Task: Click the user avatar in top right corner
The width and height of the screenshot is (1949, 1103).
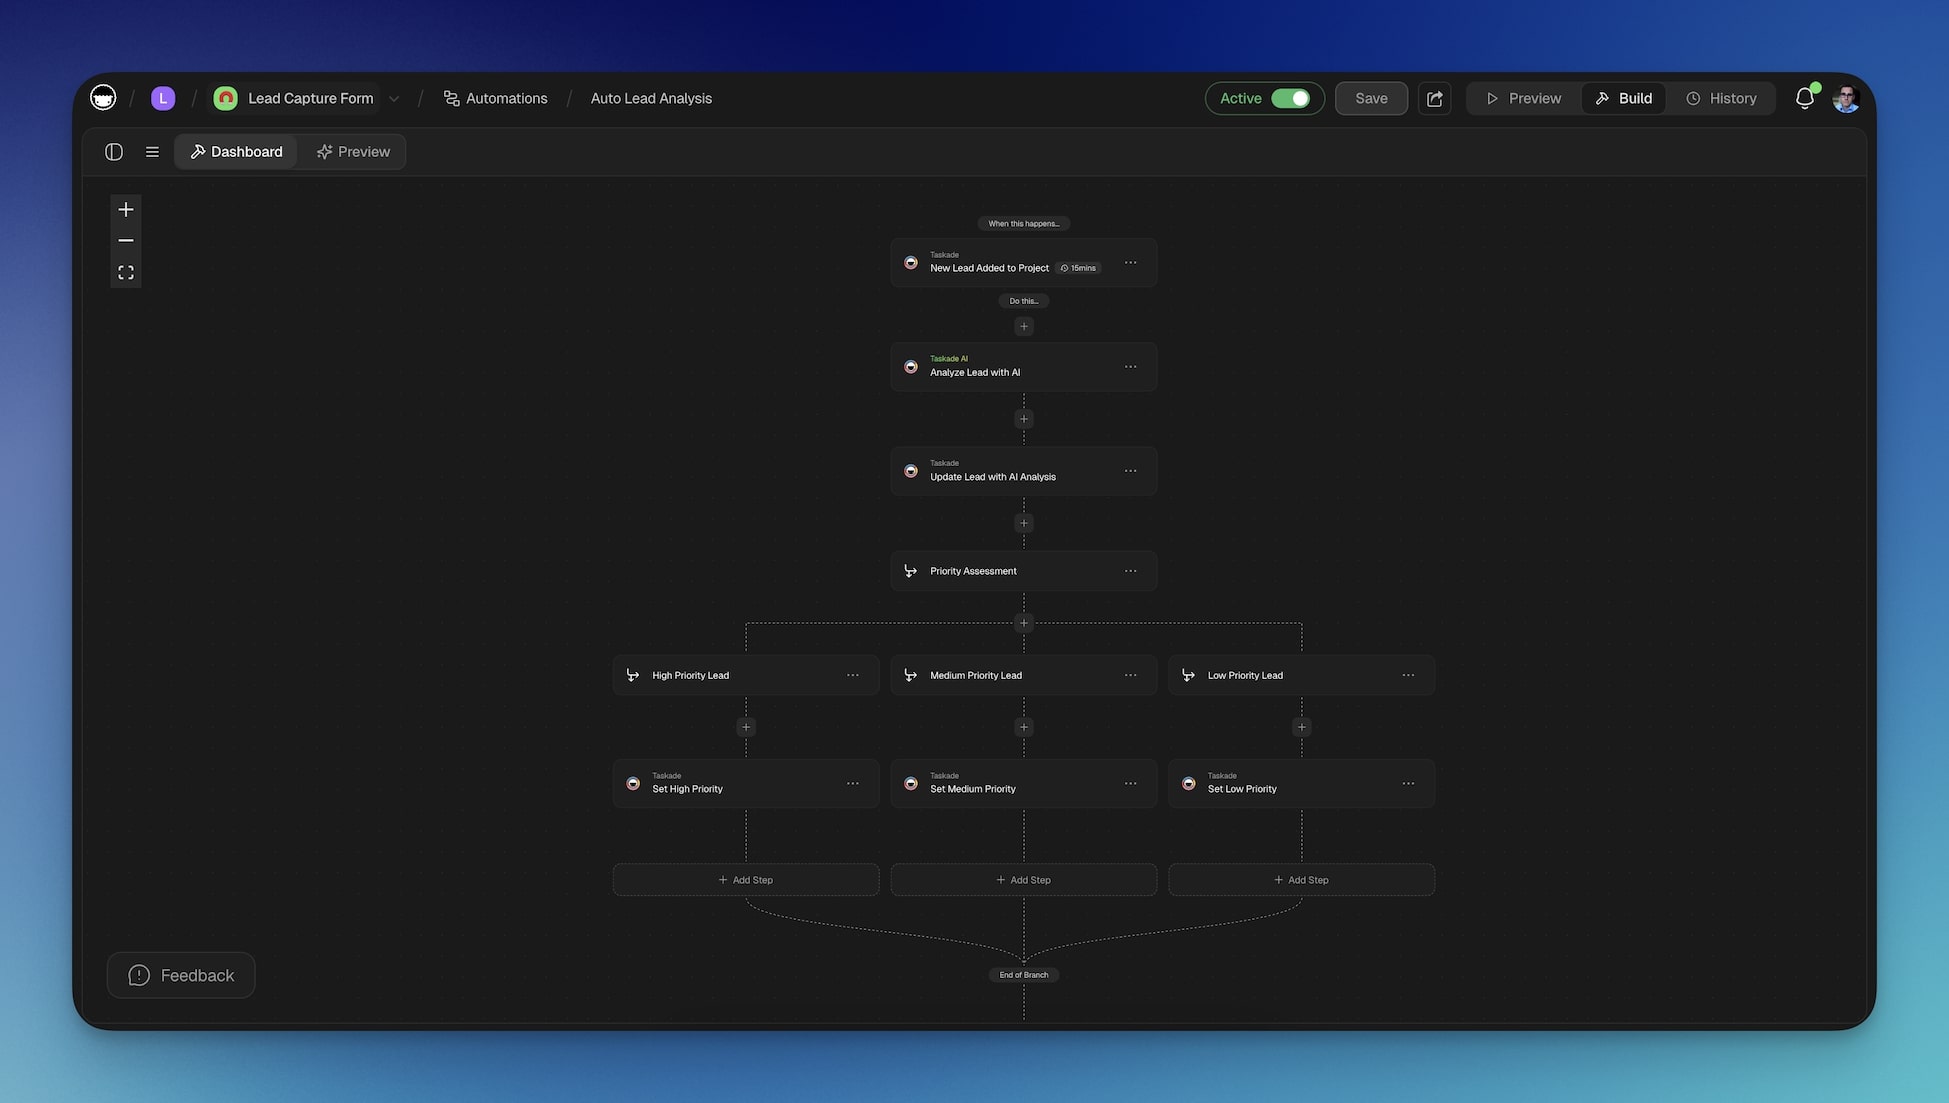Action: [x=1845, y=98]
